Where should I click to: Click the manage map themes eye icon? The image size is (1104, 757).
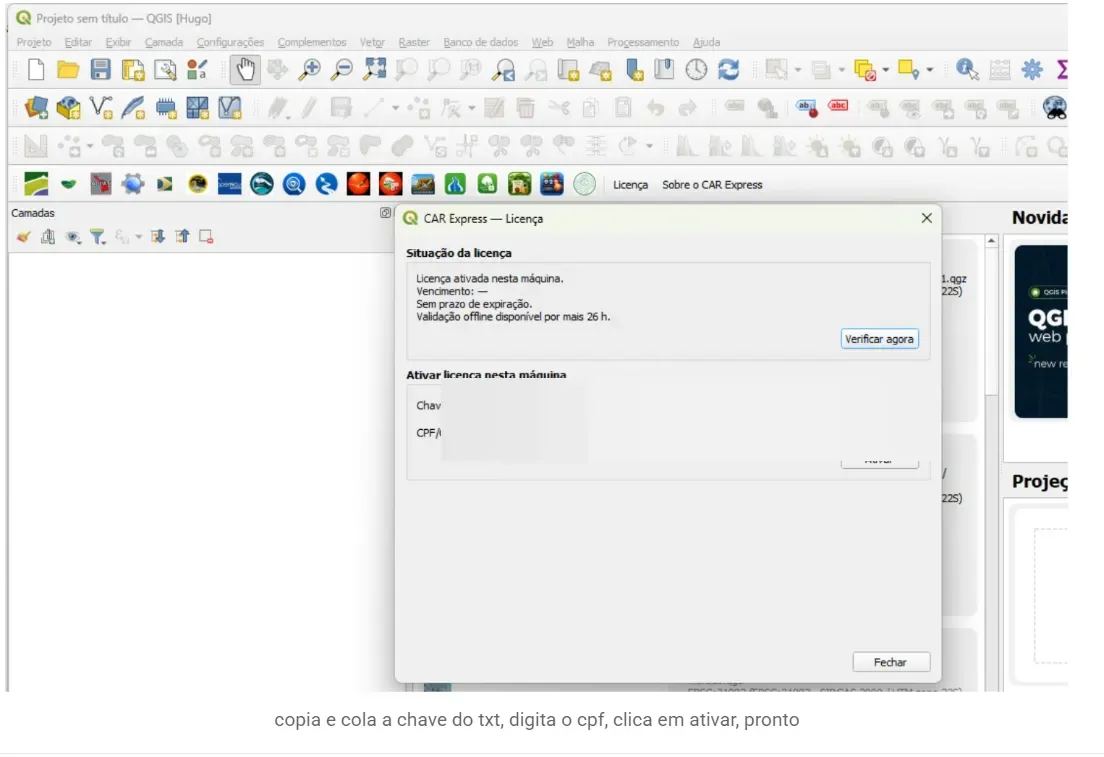coord(73,237)
